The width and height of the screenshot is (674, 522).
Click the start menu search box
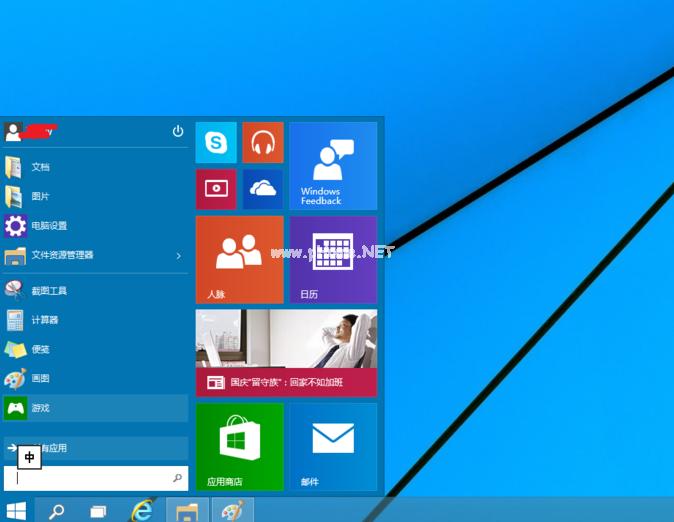[96, 478]
